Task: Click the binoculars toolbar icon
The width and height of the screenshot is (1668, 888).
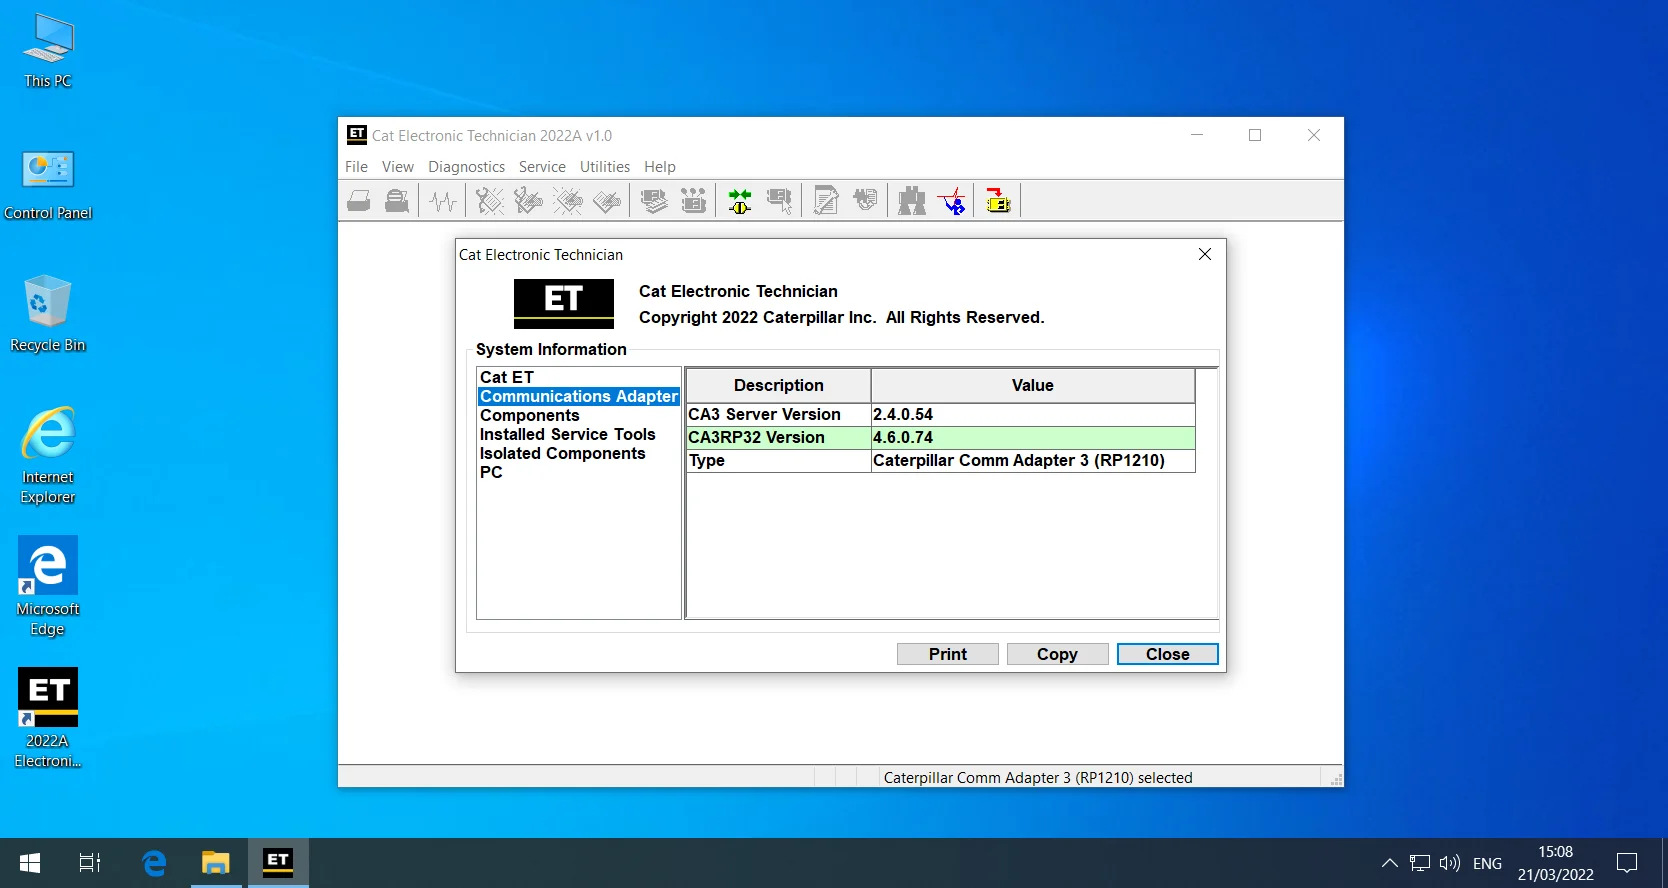Action: point(912,201)
